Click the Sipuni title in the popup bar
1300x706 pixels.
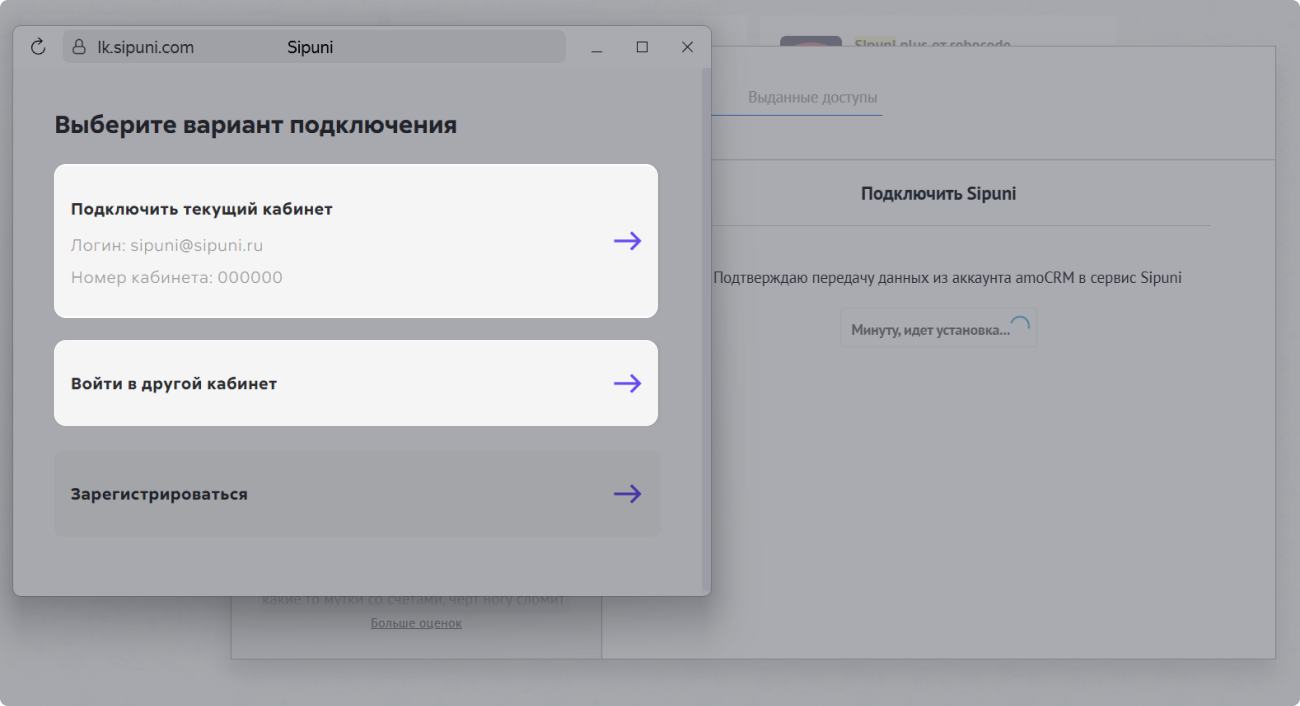(x=310, y=47)
